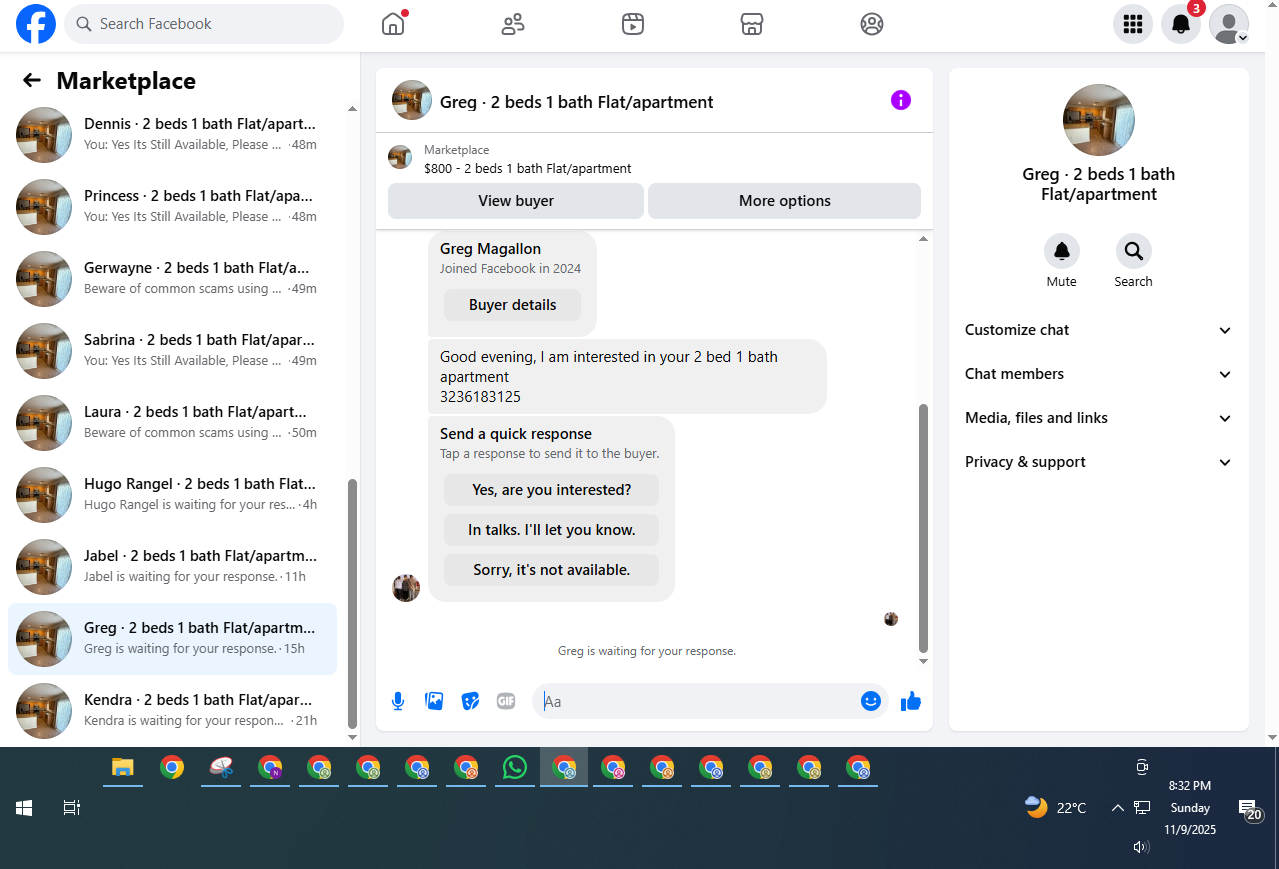The height and width of the screenshot is (869, 1279).
Task: Expand the Privacy & support section
Action: [1098, 462]
